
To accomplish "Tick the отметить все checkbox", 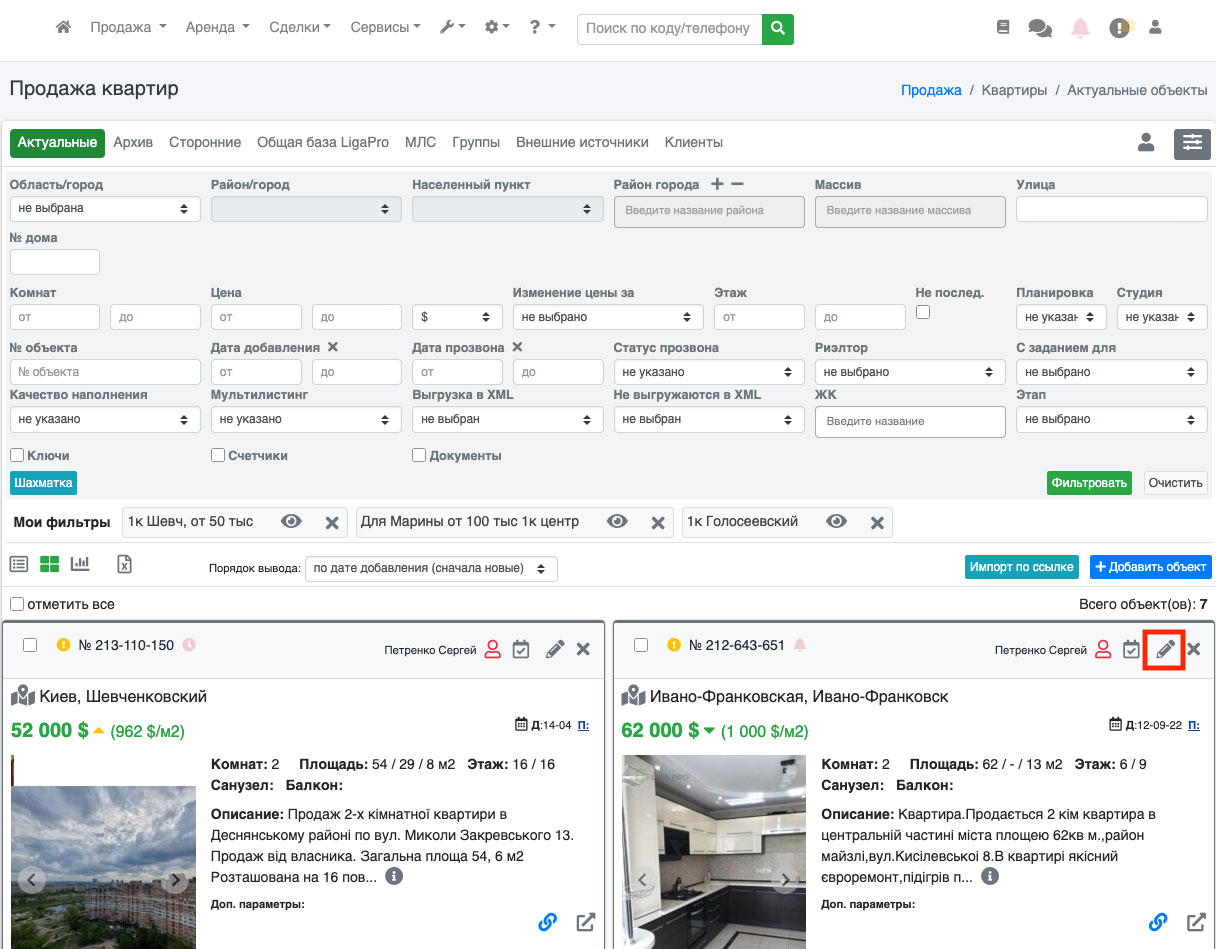I will [x=17, y=604].
